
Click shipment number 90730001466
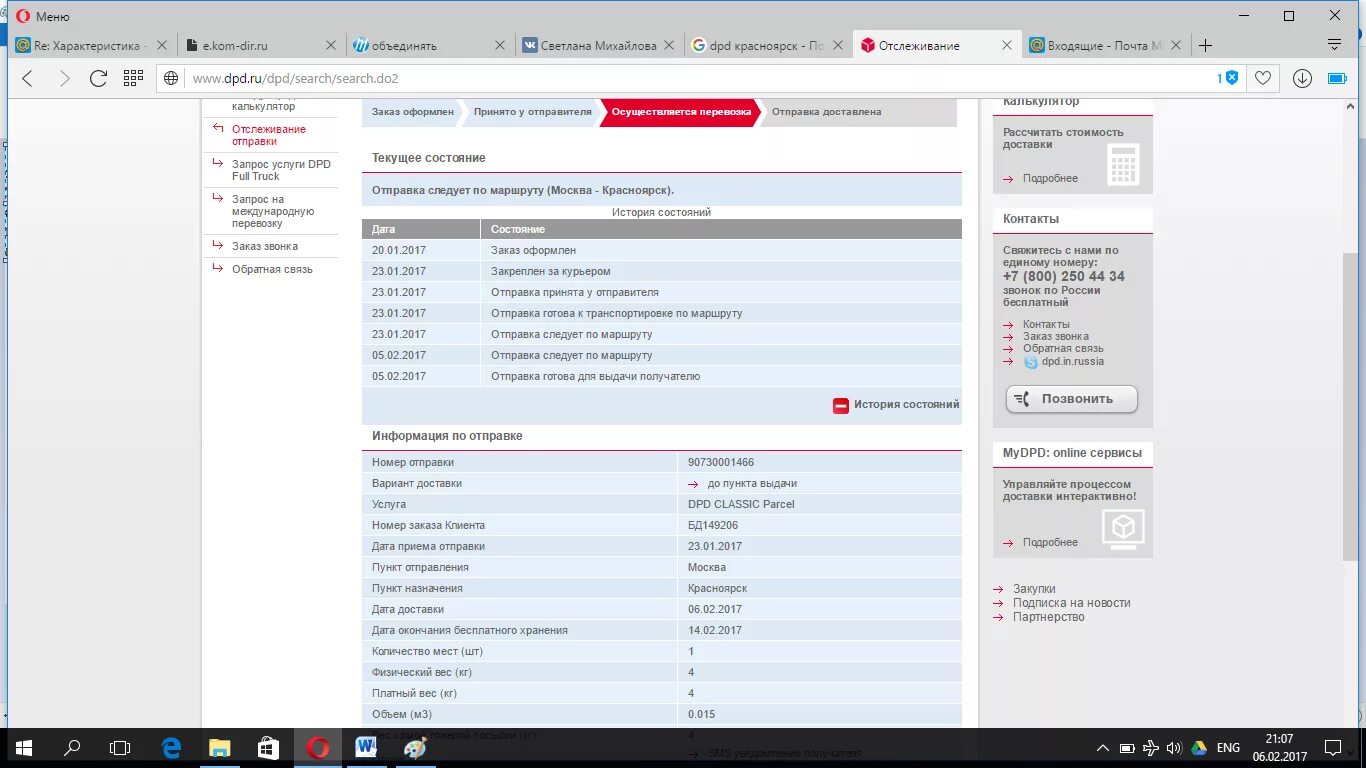click(721, 462)
